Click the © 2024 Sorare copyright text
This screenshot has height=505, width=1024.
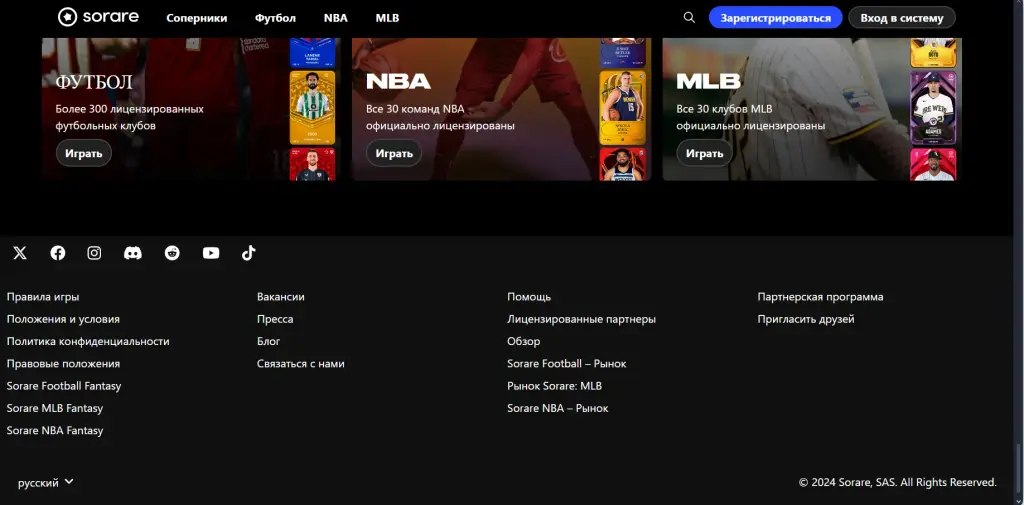pyautogui.click(x=898, y=483)
